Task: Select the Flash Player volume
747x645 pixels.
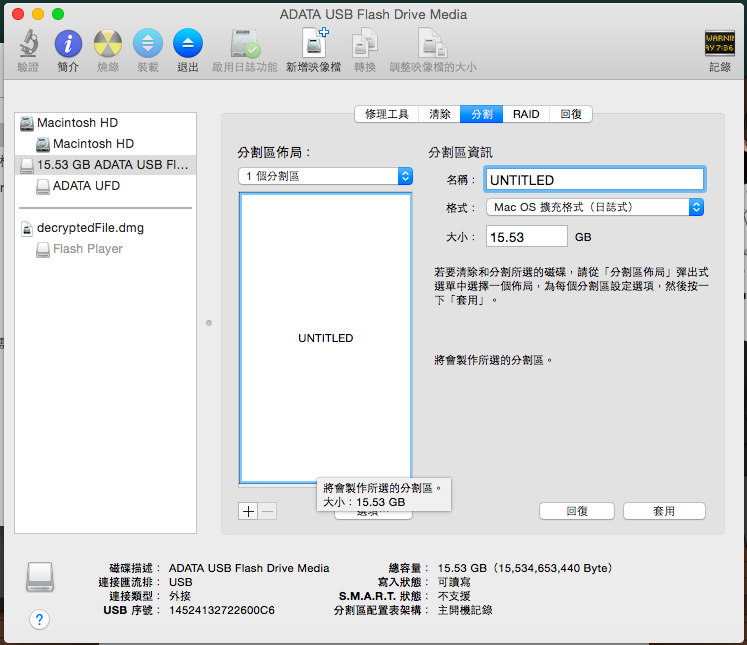Action: click(x=105, y=249)
